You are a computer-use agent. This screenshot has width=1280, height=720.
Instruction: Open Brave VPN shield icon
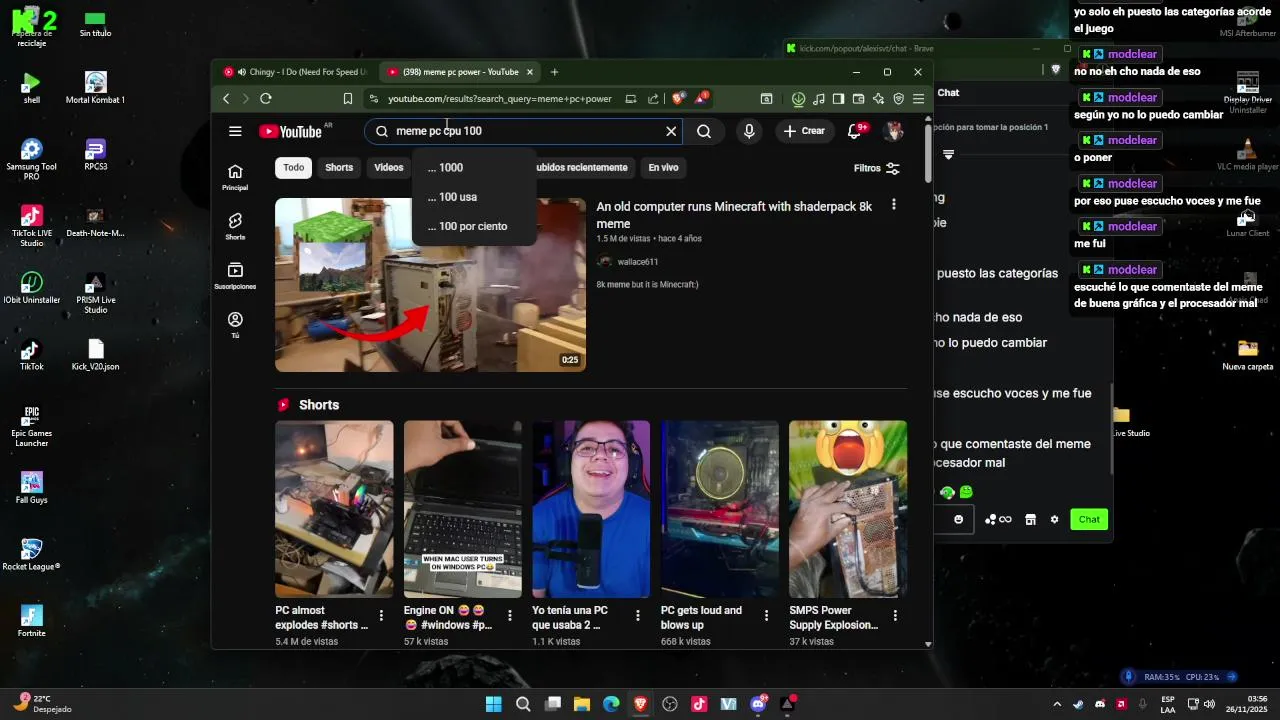pos(898,99)
